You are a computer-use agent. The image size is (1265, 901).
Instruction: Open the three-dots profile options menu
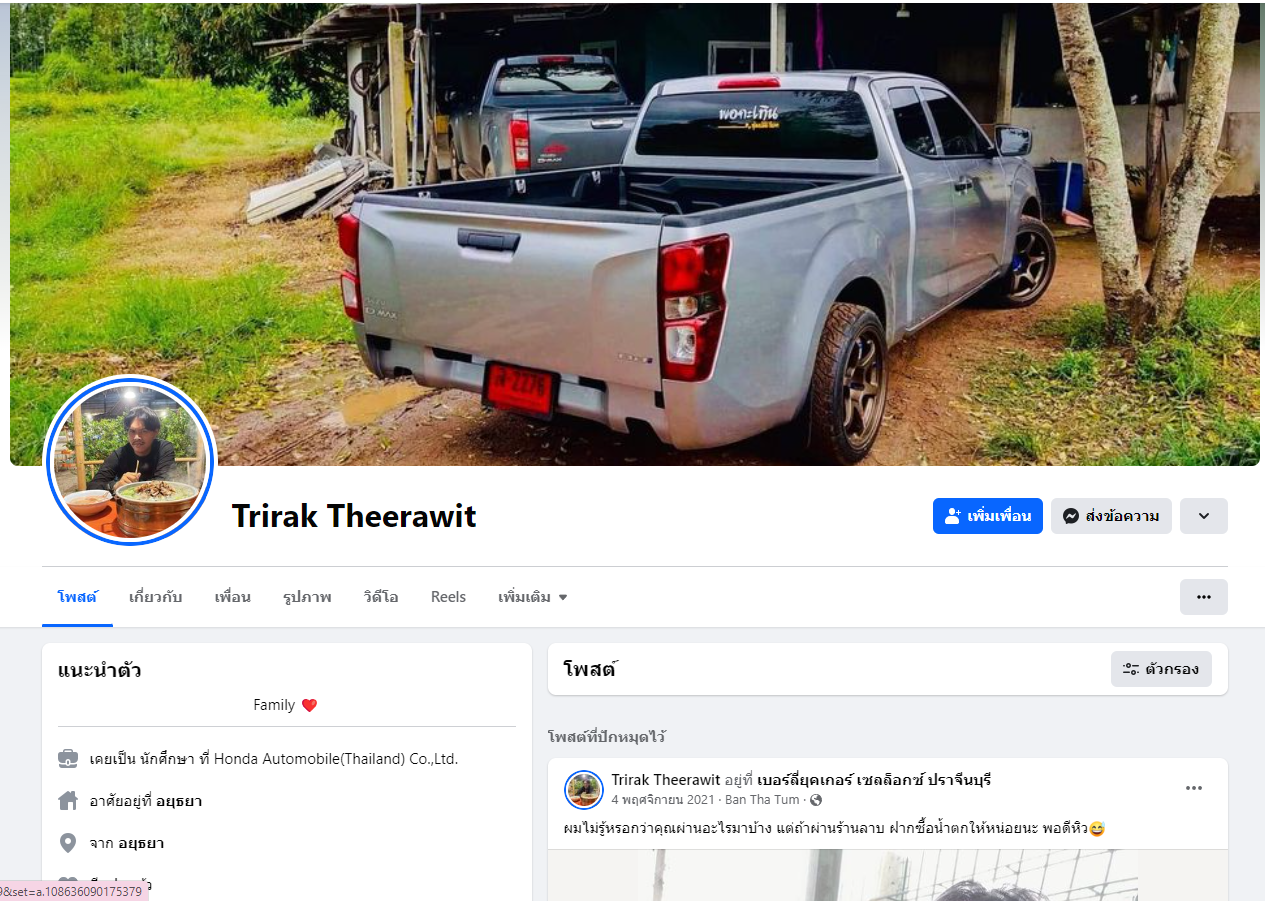(x=1204, y=597)
